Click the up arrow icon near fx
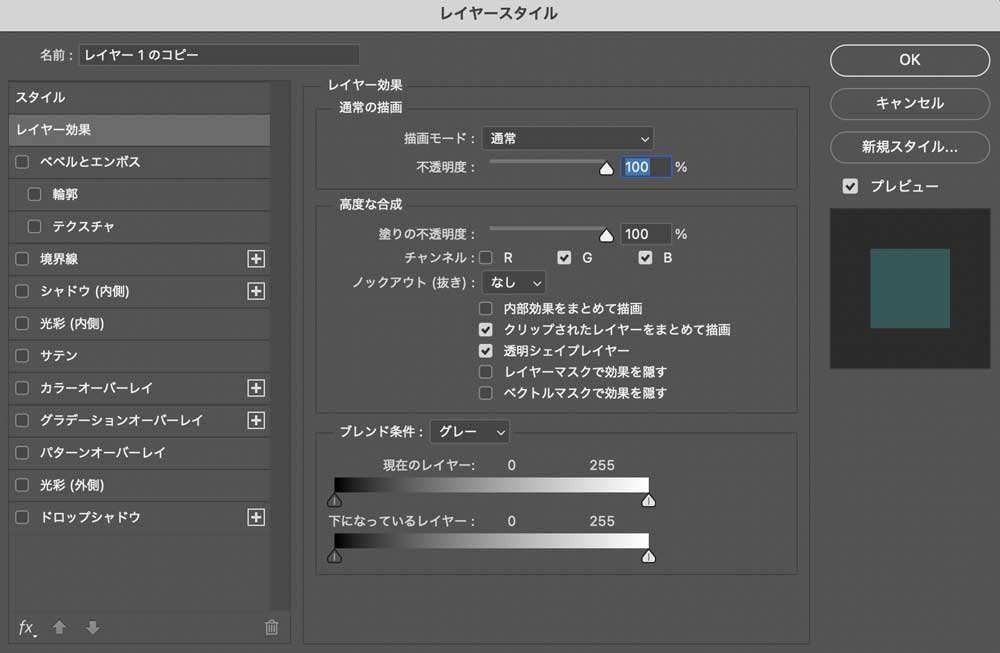This screenshot has height=653, width=1000. pyautogui.click(x=59, y=627)
